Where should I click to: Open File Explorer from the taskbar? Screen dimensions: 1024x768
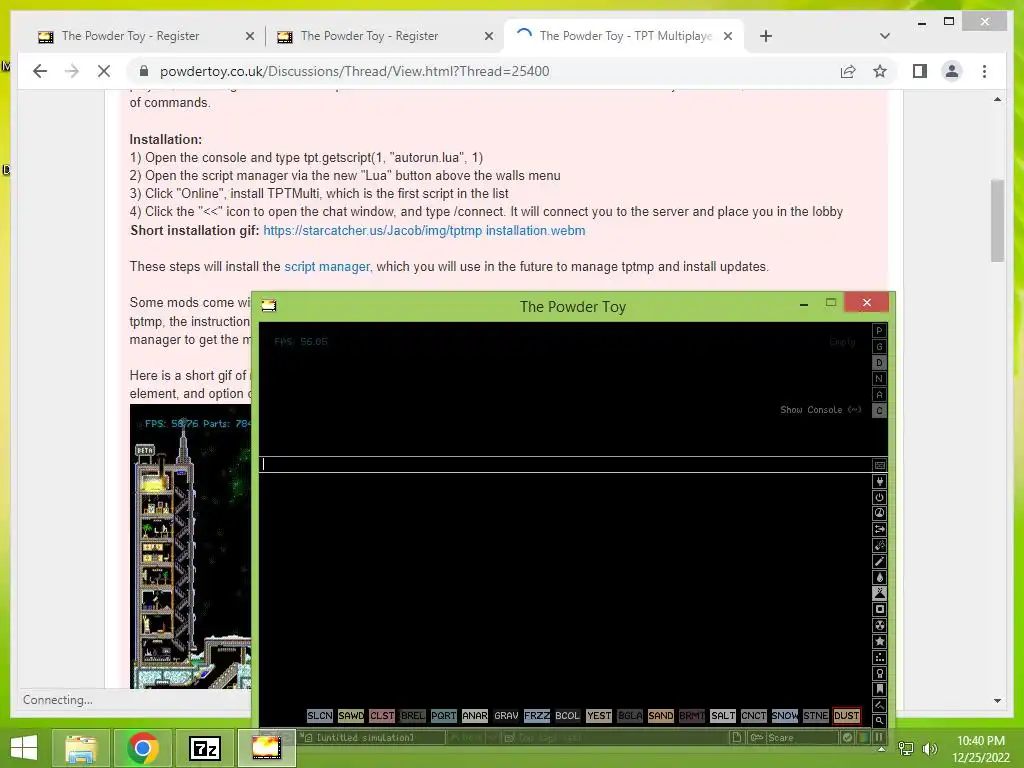[81, 748]
